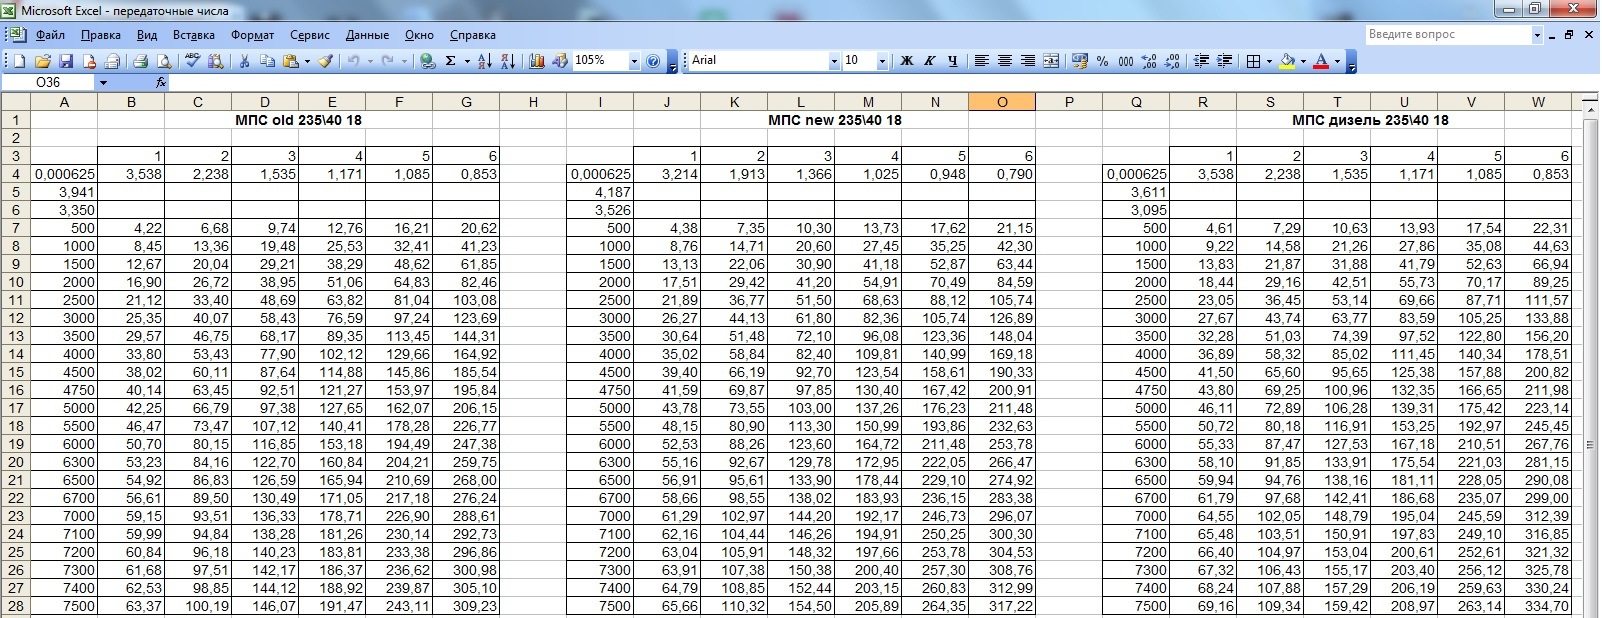Undo the last action

(353, 61)
